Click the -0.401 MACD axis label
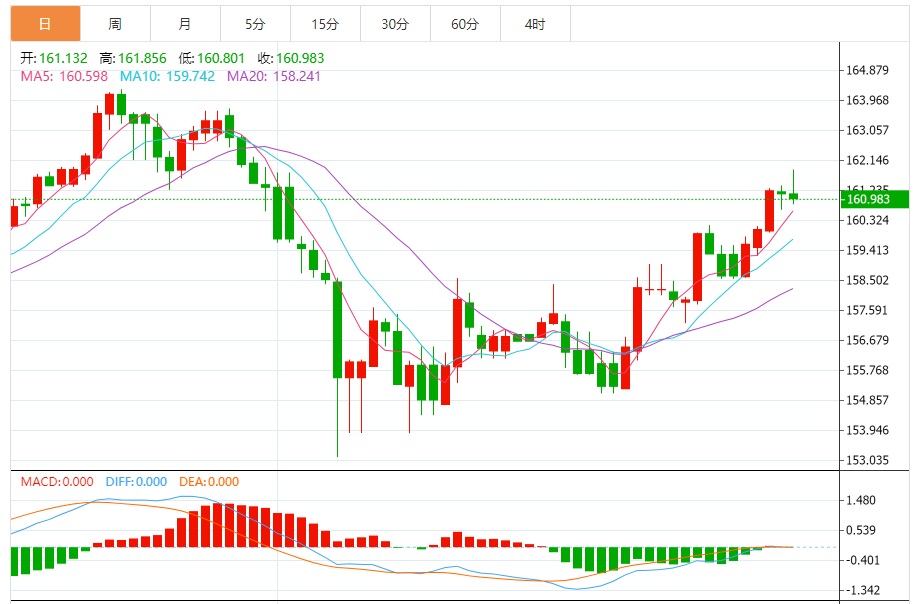Image resolution: width=920 pixels, height=604 pixels. pos(861,561)
